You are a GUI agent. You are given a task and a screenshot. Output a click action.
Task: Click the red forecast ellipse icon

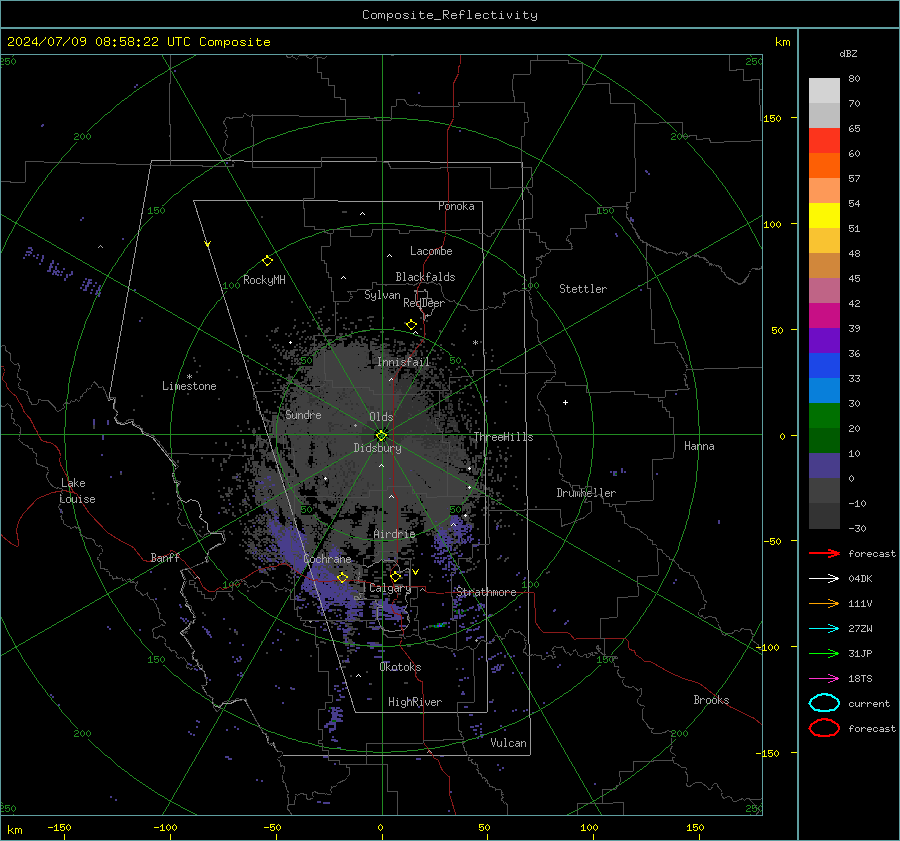824,728
